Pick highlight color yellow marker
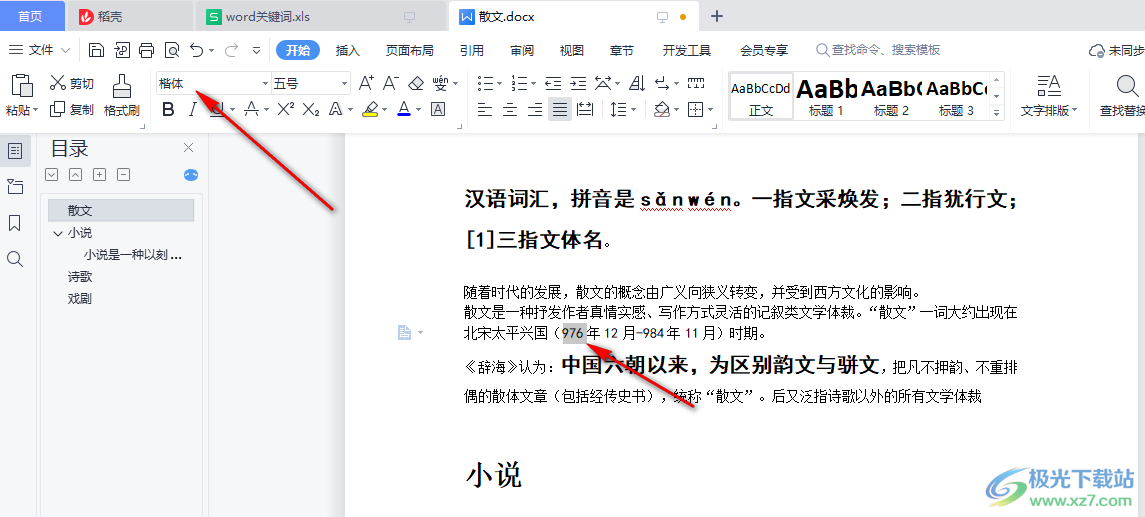Screen dimensions: 1145x517 pyautogui.click(x=369, y=110)
